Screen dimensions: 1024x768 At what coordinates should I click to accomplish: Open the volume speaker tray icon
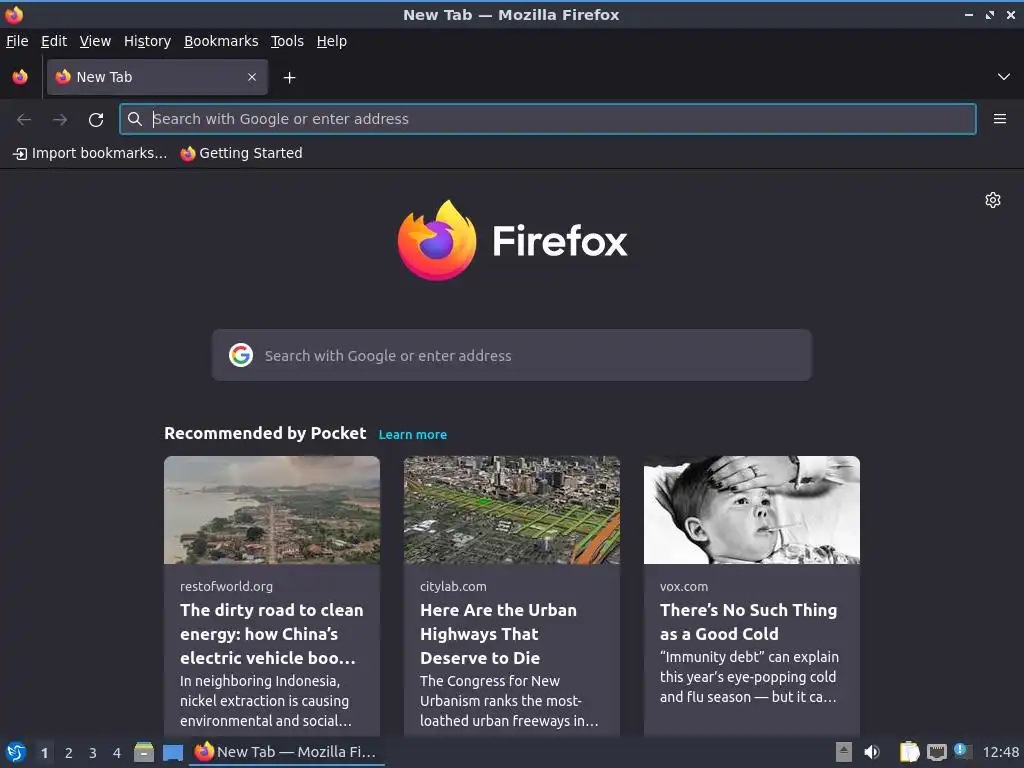pyautogui.click(x=872, y=752)
